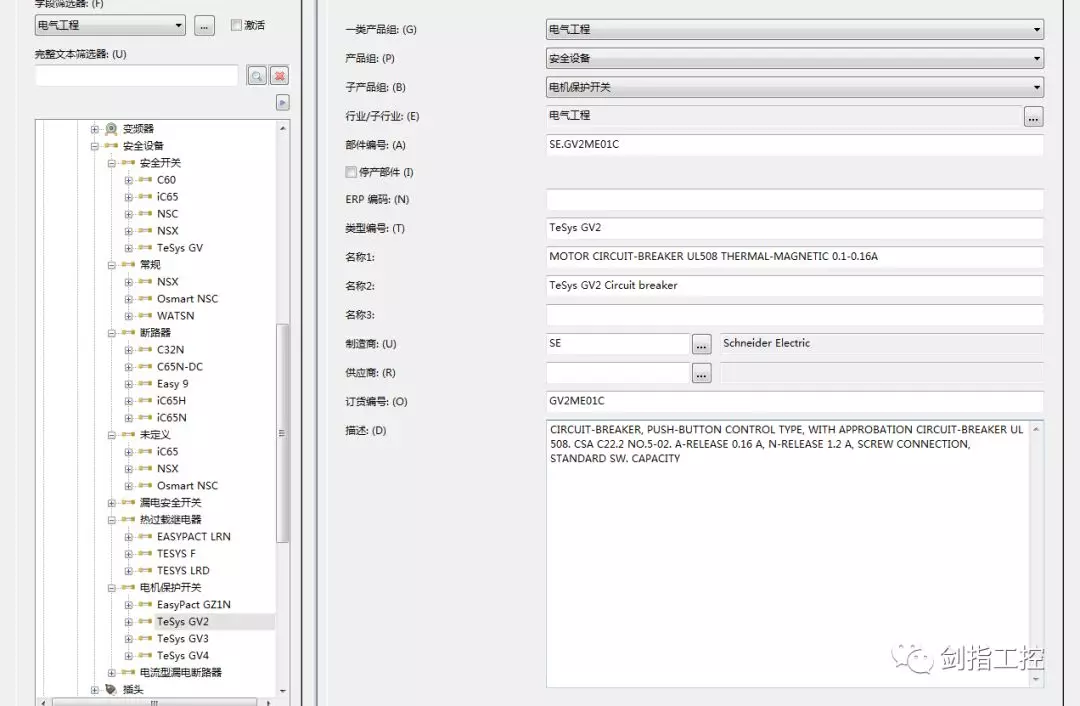Click the ellipsis button beside 供应商 field
This screenshot has height=706, width=1080.
click(701, 373)
